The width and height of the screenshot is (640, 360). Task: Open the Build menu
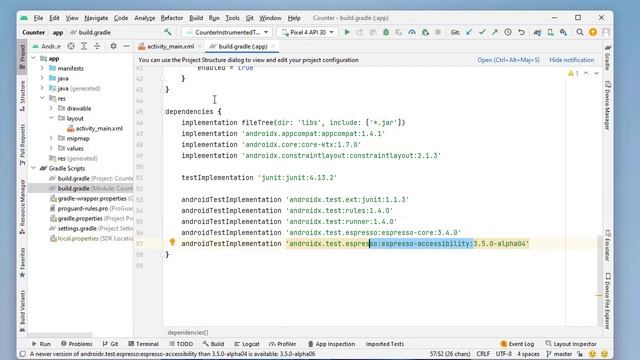pos(196,18)
